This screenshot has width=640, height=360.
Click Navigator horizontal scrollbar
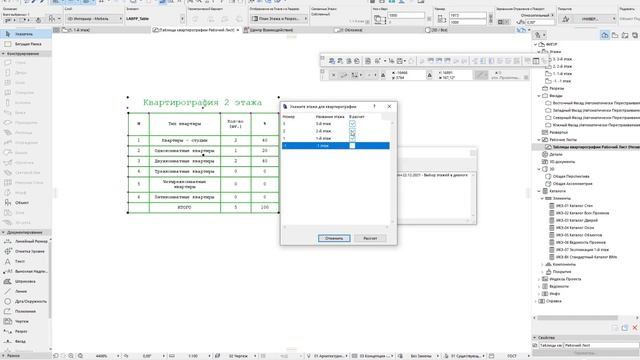pos(577,318)
